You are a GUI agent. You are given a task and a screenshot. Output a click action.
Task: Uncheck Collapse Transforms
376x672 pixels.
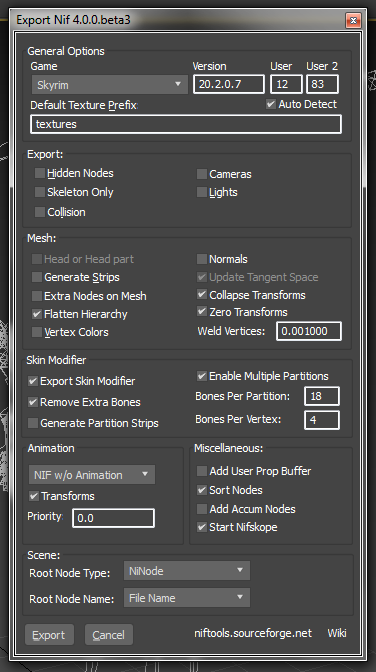point(202,294)
